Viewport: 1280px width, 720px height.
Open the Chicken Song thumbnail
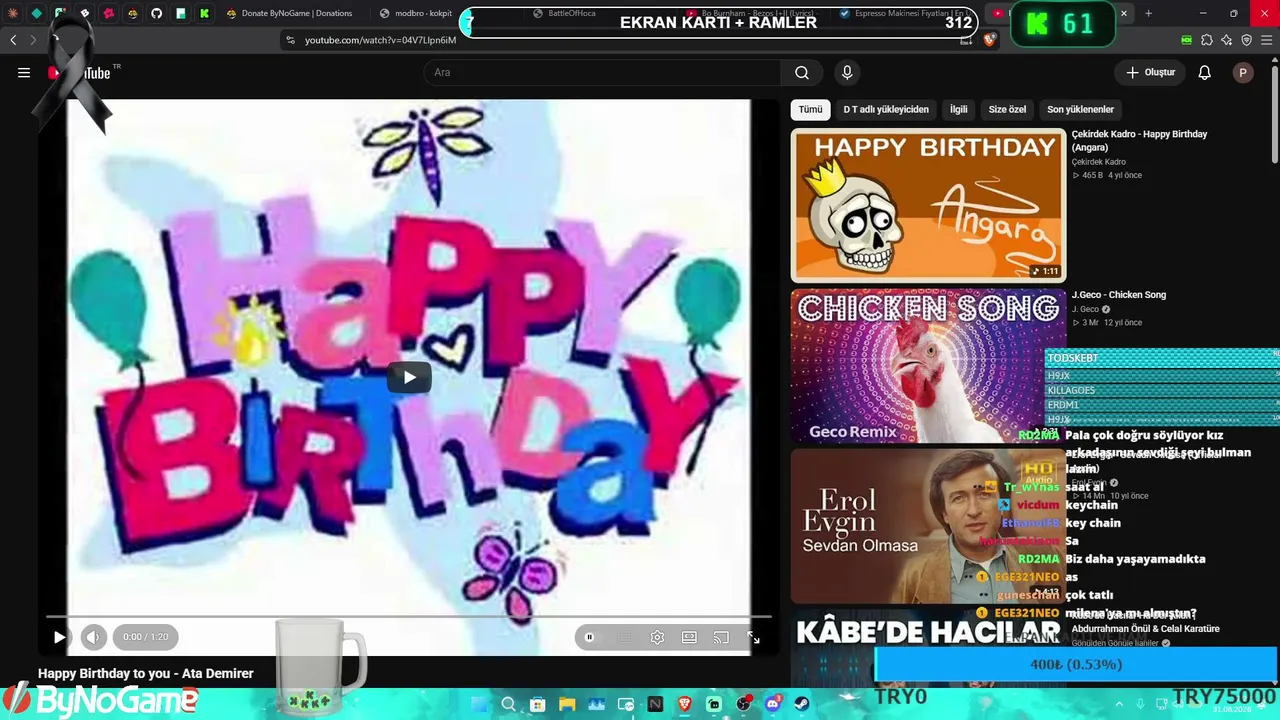928,366
